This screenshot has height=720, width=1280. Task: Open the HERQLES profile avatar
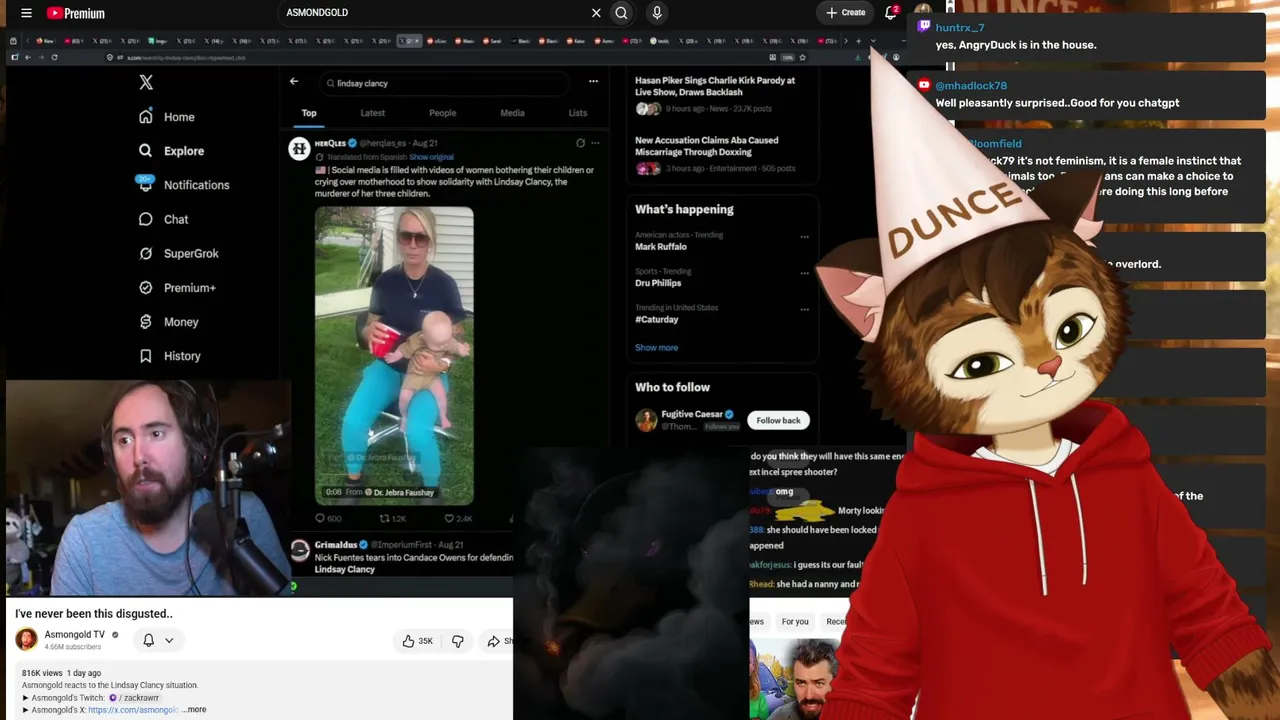(x=299, y=149)
